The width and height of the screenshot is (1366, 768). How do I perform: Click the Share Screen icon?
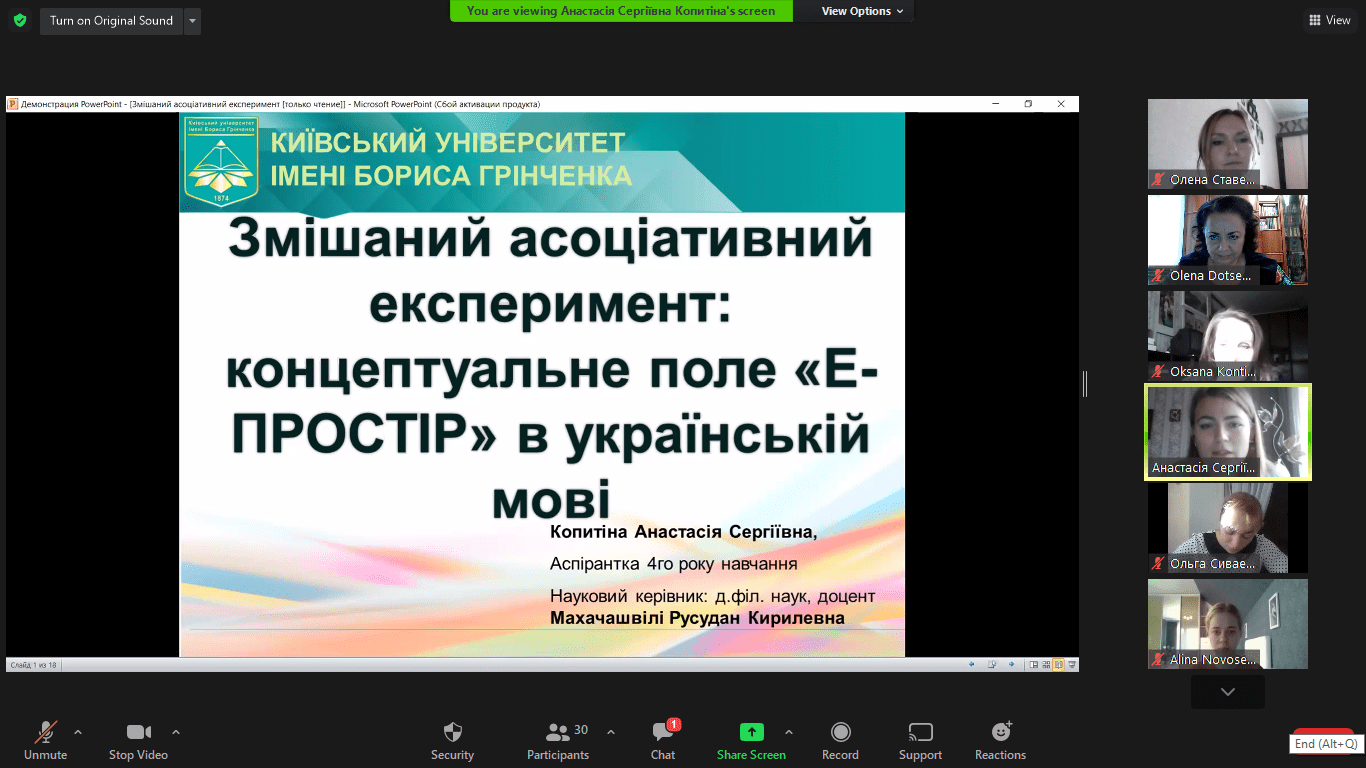751,732
